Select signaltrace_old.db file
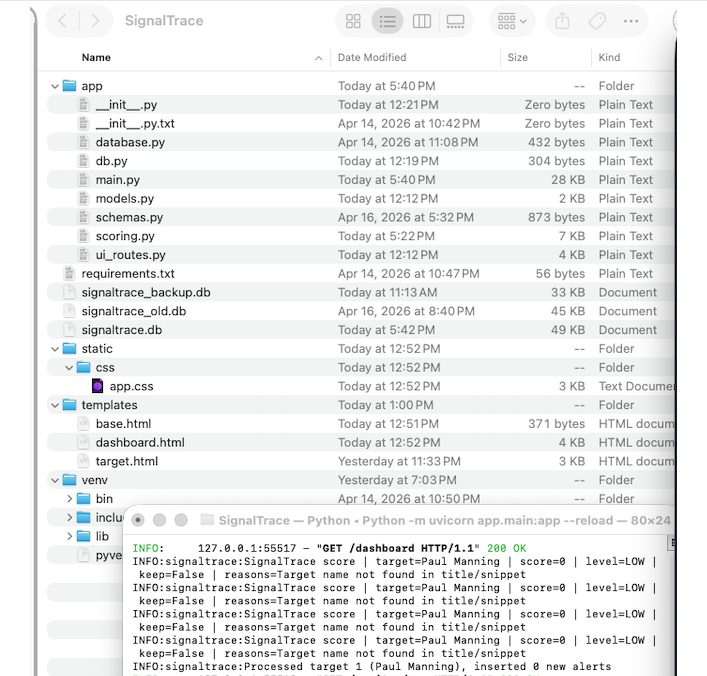707x676 pixels. pyautogui.click(x=360, y=311)
